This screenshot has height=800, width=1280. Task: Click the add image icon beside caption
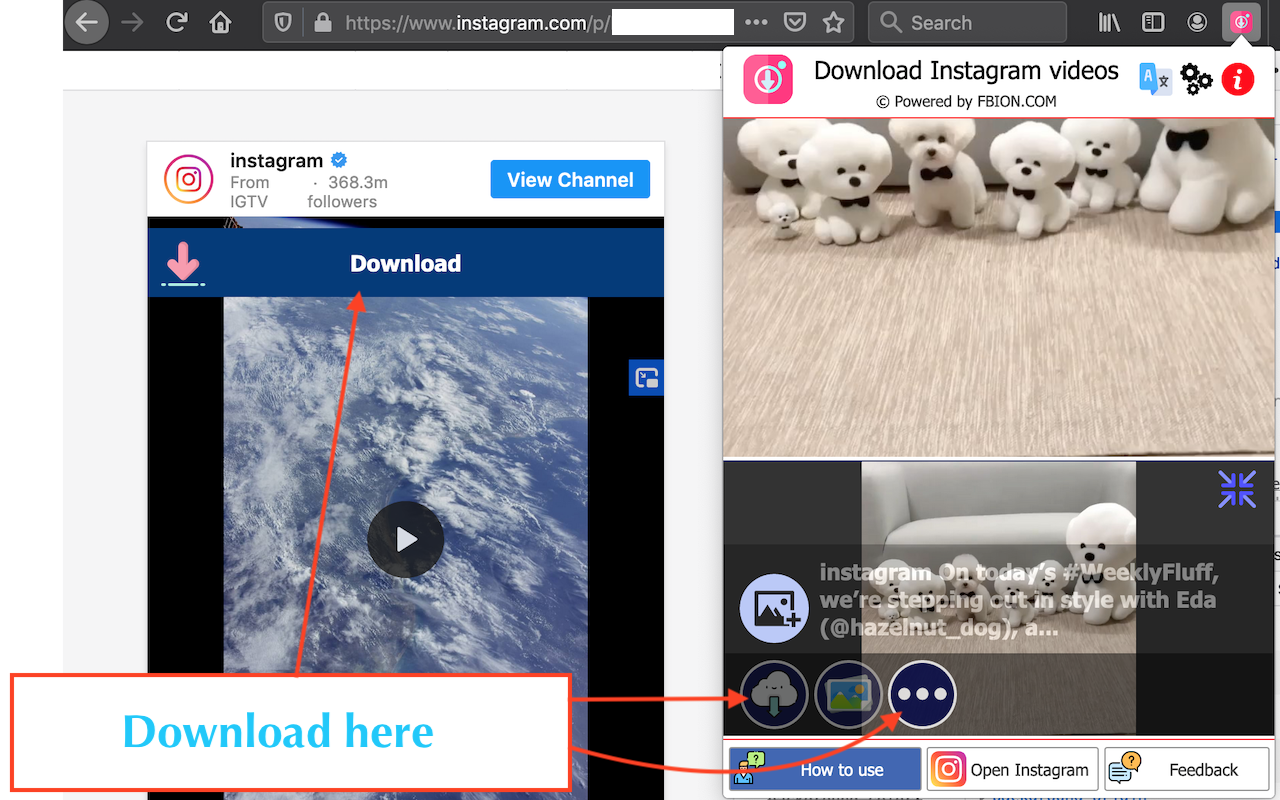click(774, 608)
